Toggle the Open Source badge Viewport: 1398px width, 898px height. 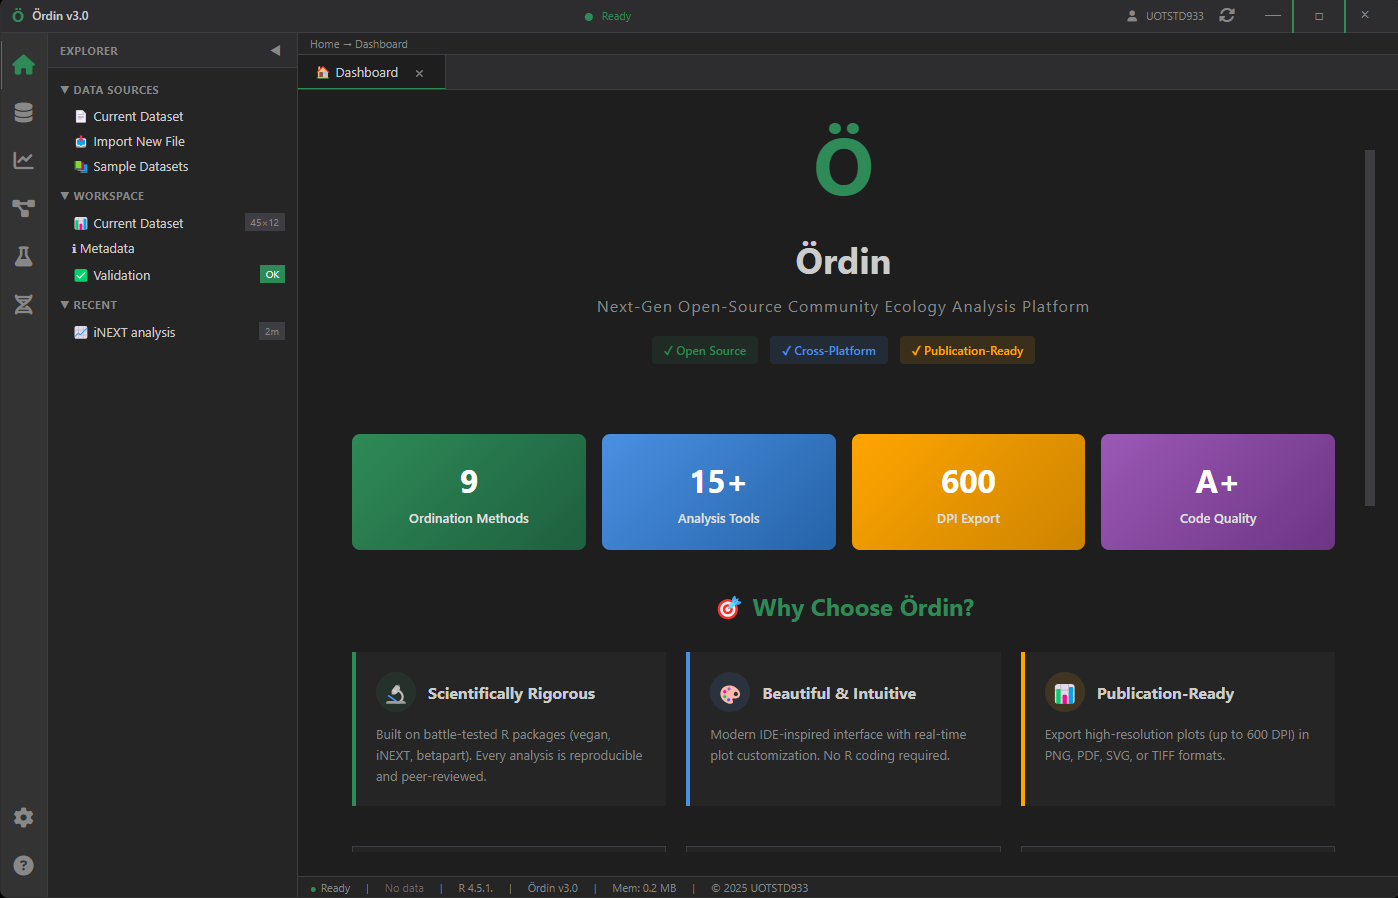[705, 350]
